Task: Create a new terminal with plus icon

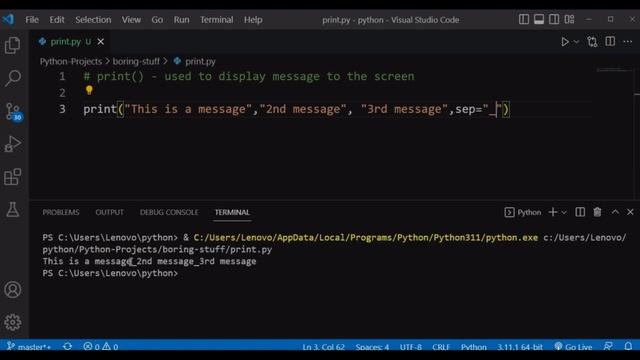Action: pyautogui.click(x=553, y=212)
